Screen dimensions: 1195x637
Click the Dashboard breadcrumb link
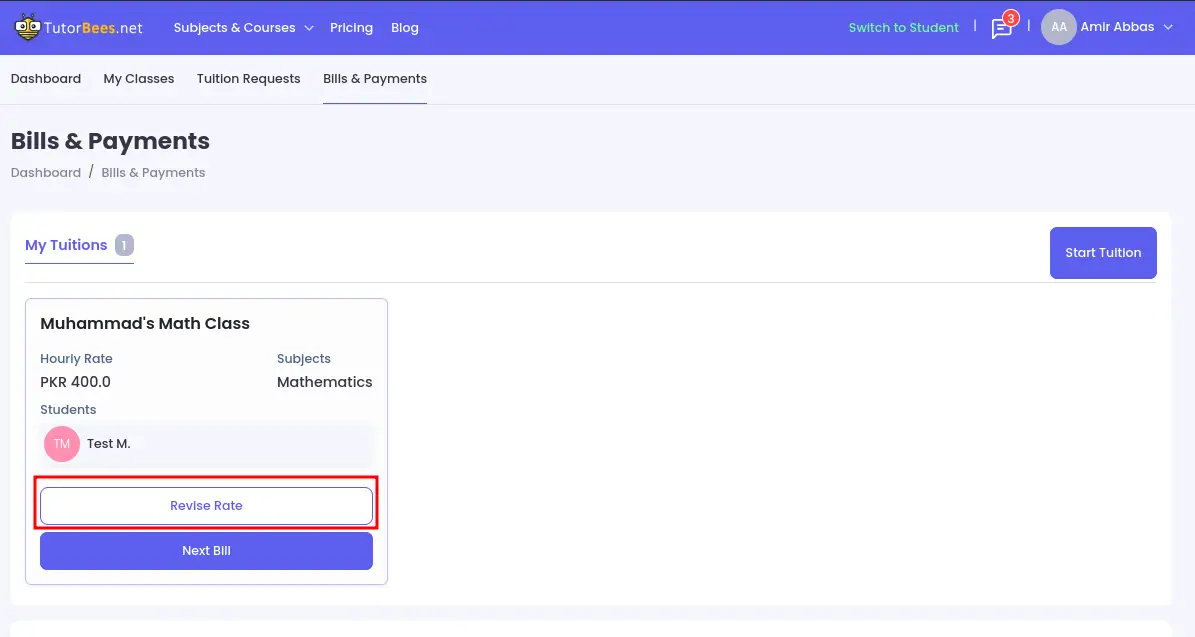[46, 173]
